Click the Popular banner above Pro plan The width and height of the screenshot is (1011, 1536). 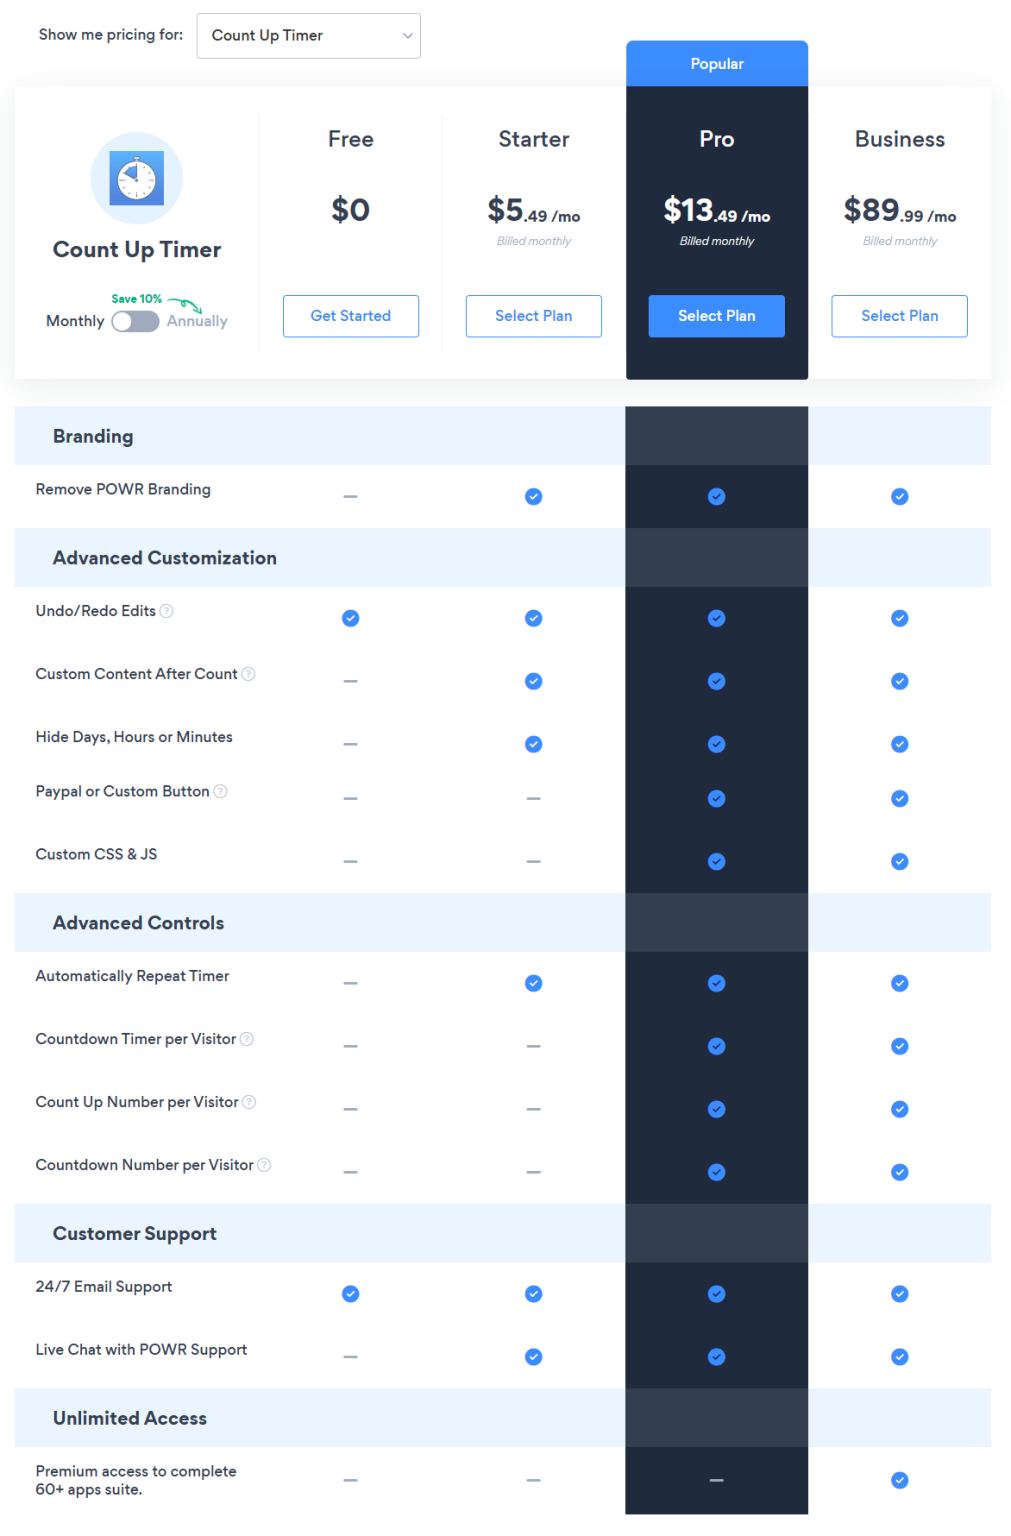(x=716, y=63)
